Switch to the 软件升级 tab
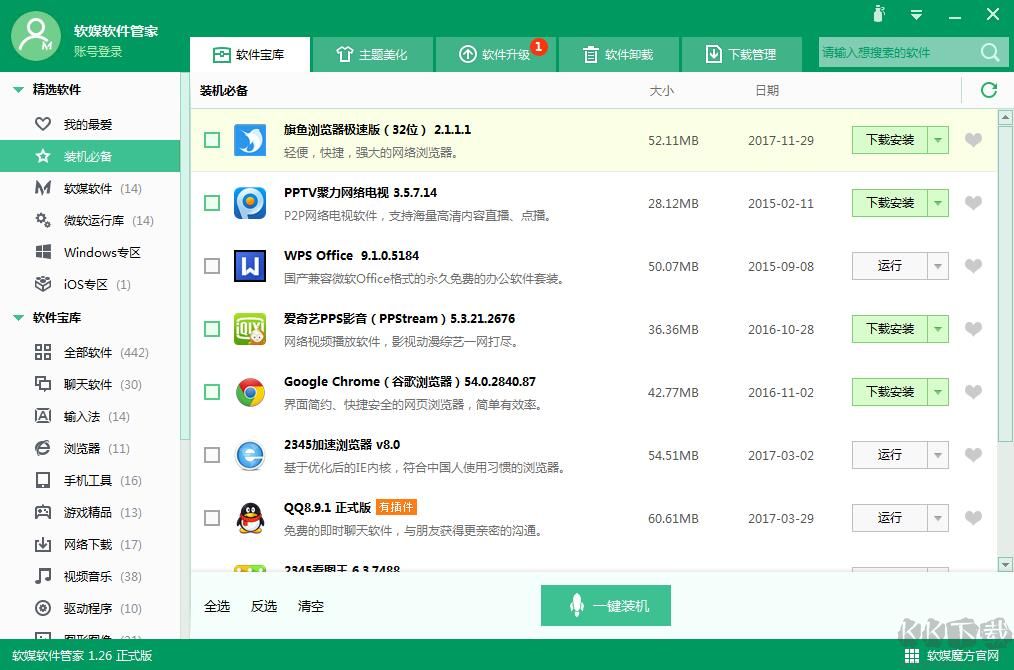1014x670 pixels. tap(495, 55)
